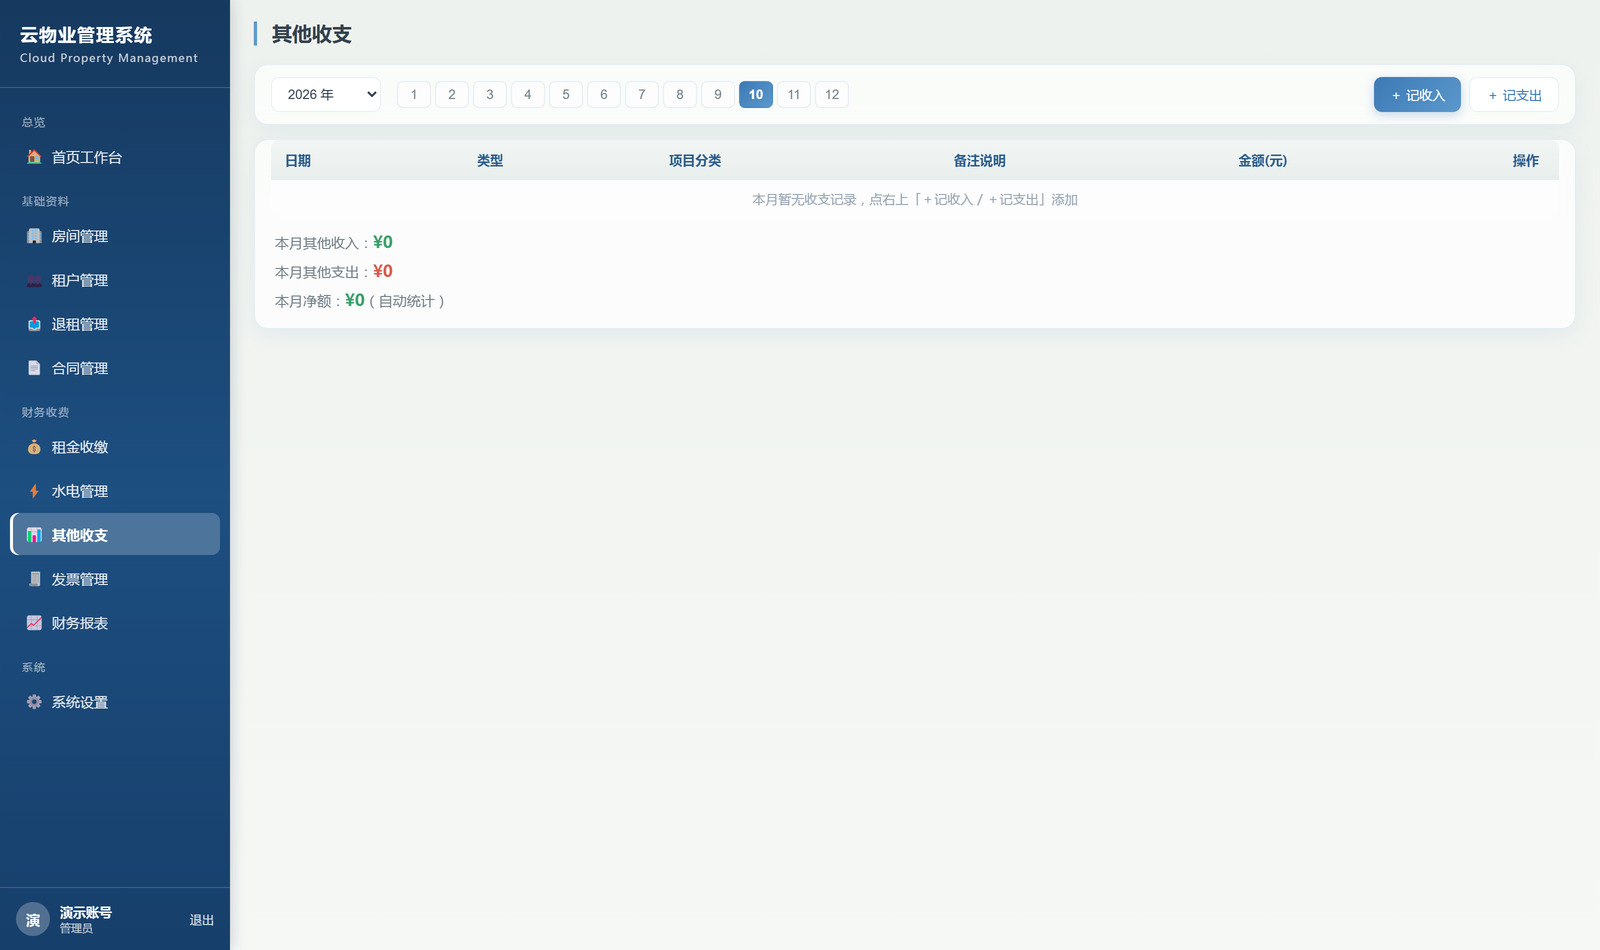Screen dimensions: 1600x950
Task: Click 演示账号 user name
Action: 85,912
